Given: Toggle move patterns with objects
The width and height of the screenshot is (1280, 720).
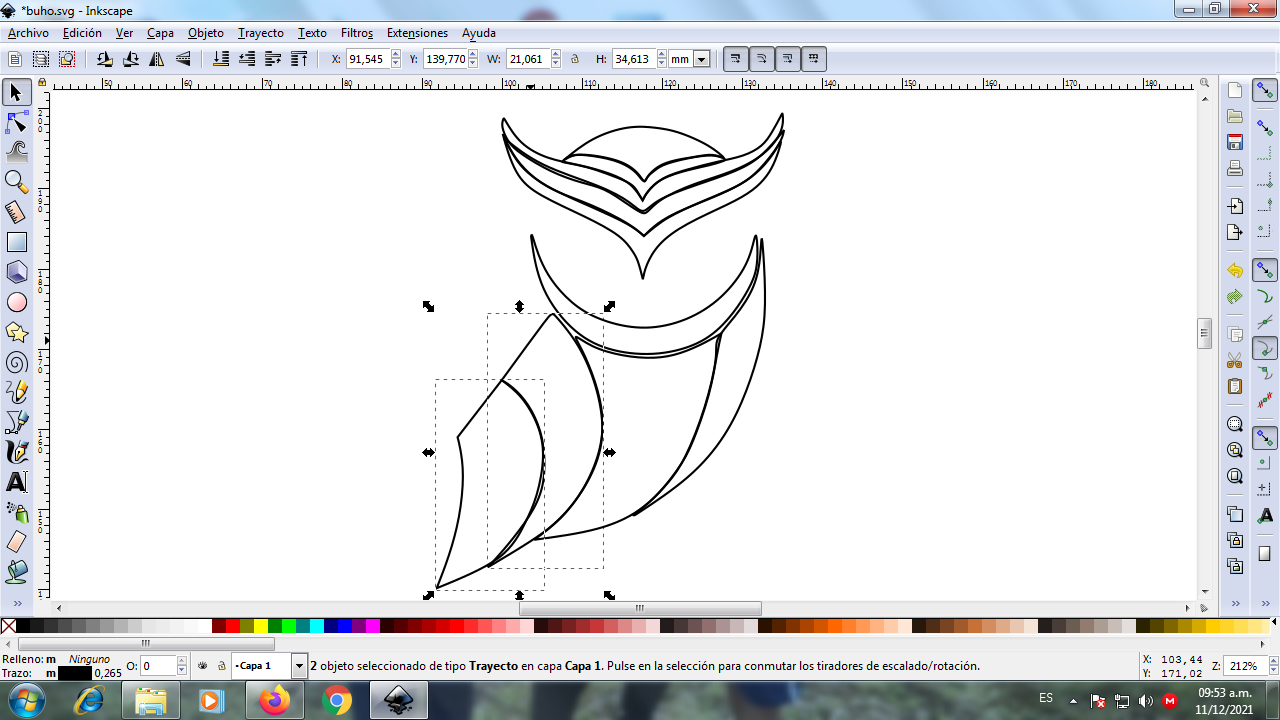Looking at the screenshot, I should click(813, 59).
